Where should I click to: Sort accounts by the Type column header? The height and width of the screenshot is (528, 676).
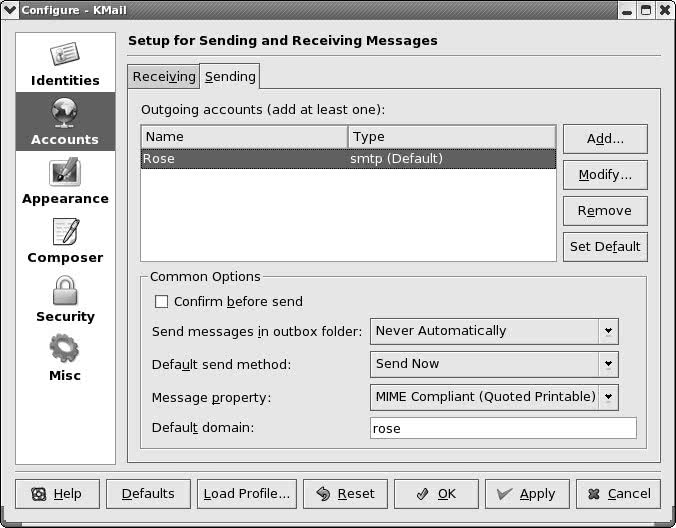(x=452, y=137)
